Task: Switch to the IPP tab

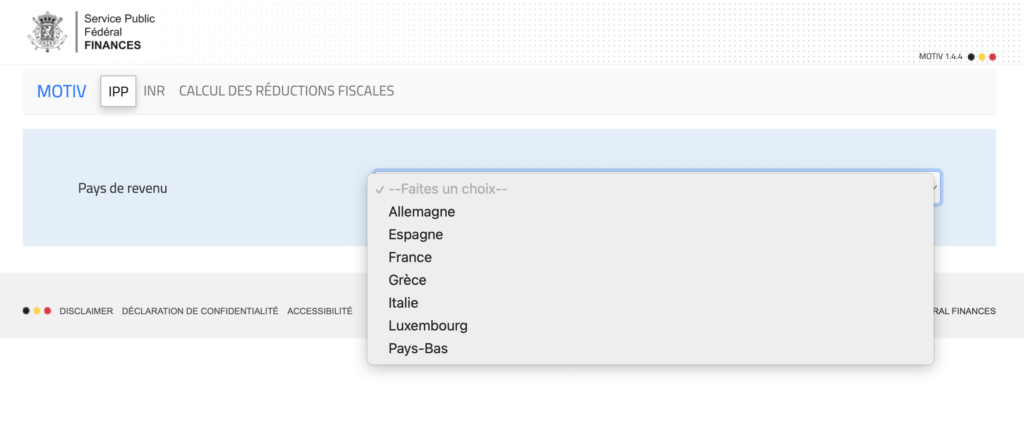Action: tap(118, 91)
